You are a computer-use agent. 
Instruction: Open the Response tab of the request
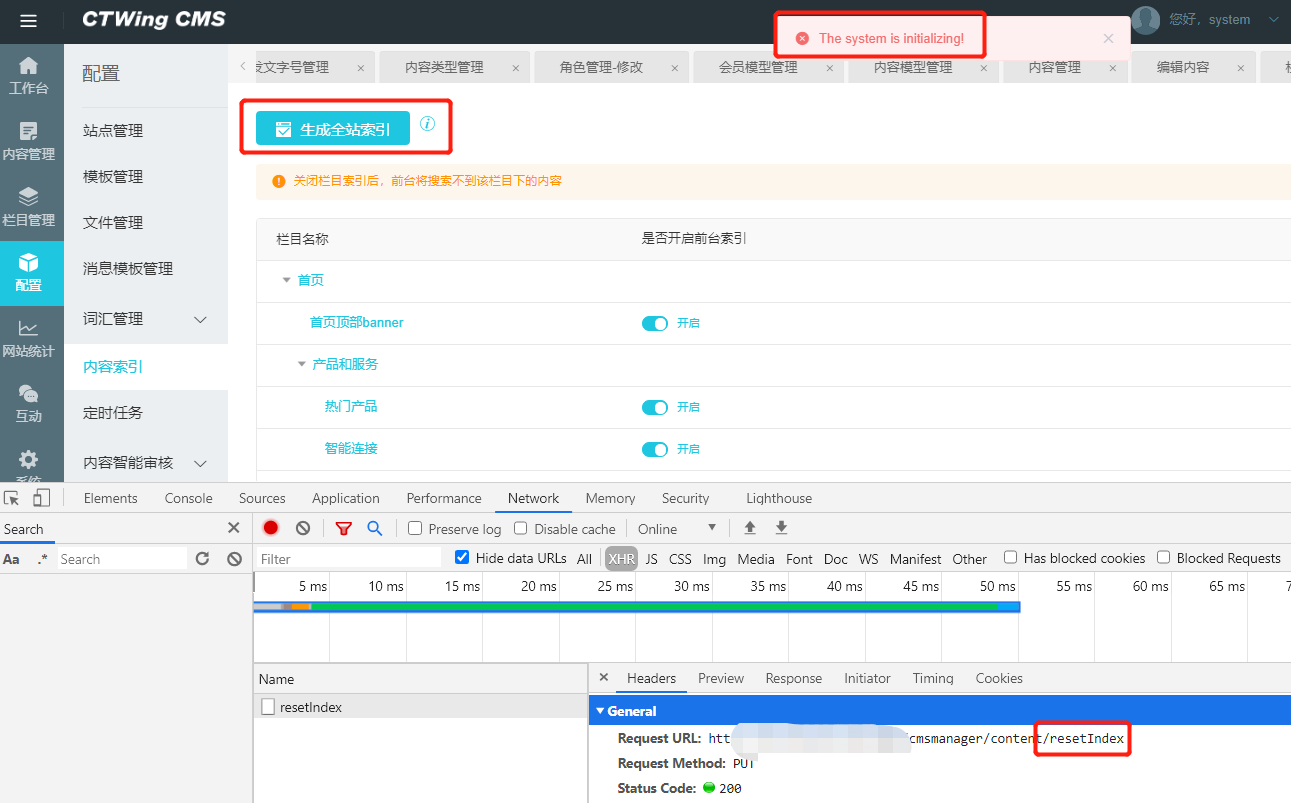793,678
